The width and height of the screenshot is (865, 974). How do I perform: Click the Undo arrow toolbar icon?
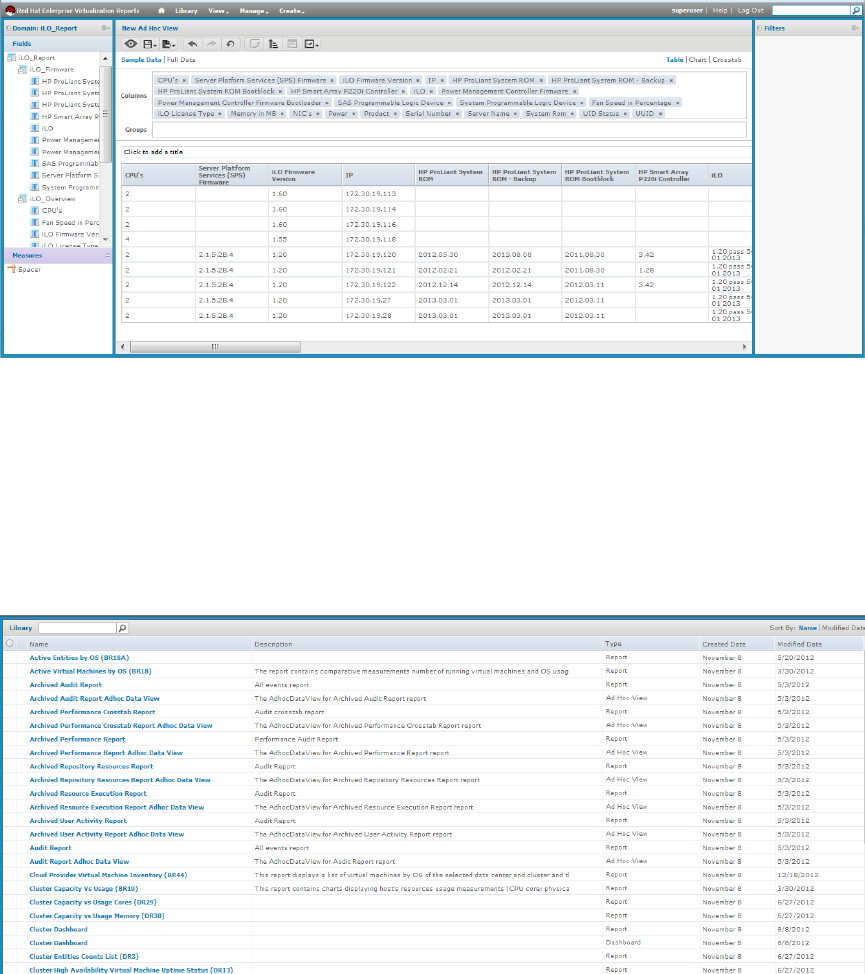tap(192, 44)
